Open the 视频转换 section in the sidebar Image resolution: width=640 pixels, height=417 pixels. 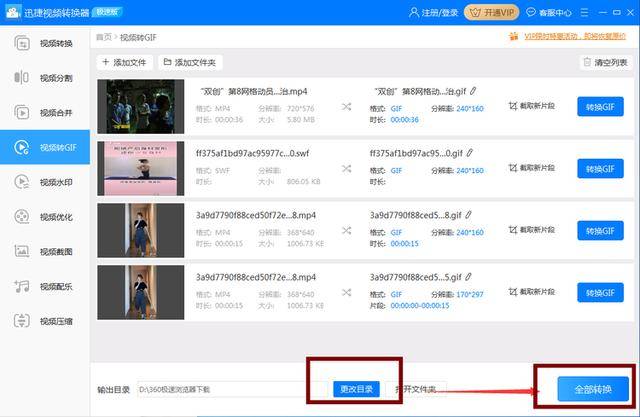[46, 43]
